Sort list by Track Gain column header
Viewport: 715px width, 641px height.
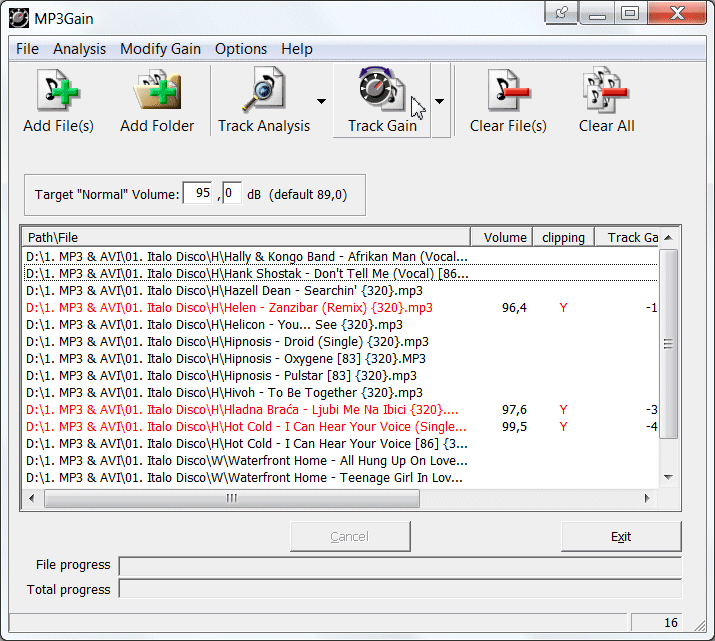[627, 238]
